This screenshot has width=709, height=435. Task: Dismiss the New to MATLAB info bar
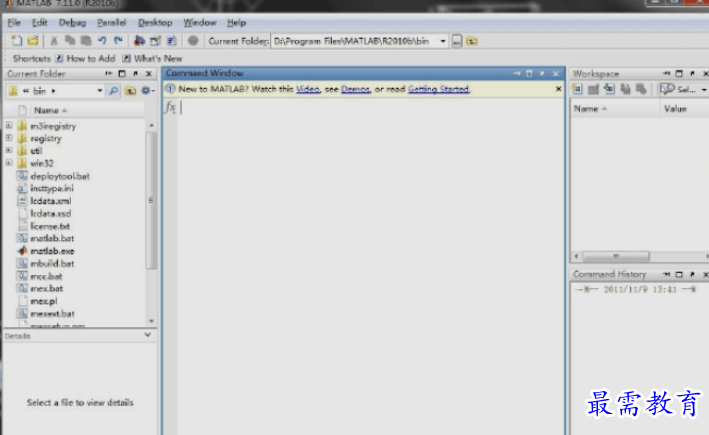558,89
